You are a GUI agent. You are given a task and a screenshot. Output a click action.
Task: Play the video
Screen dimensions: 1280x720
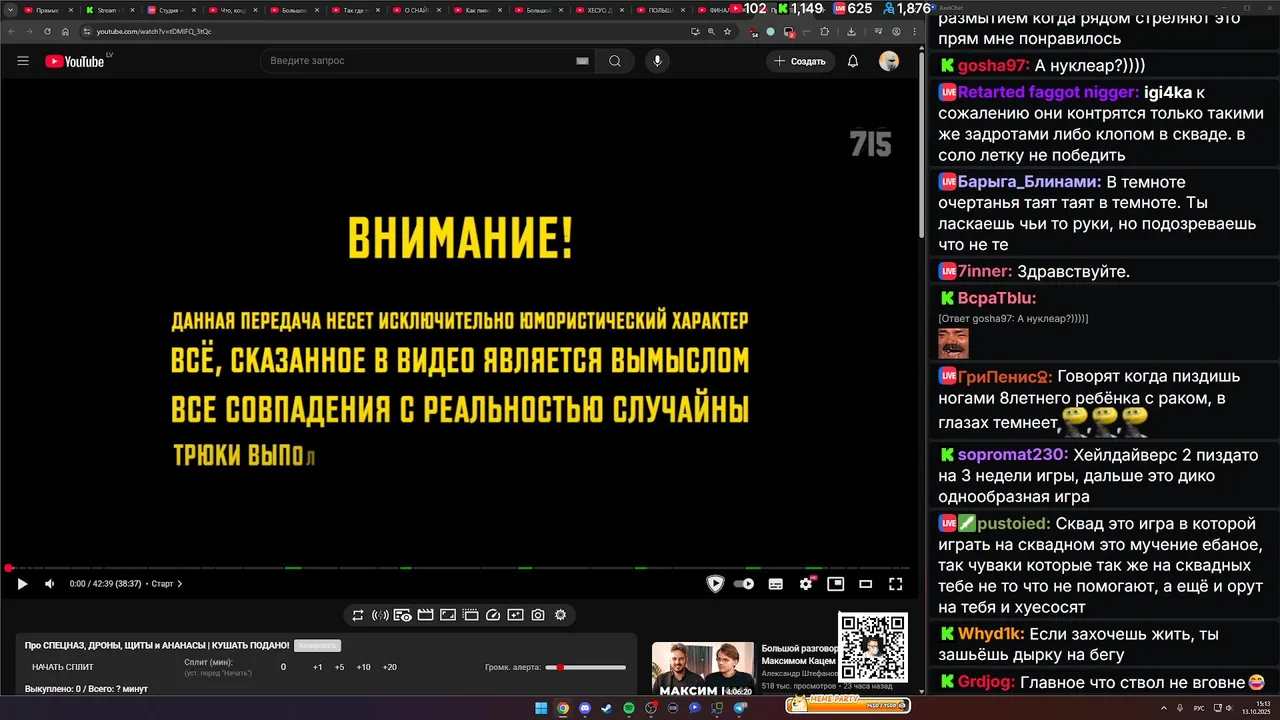click(22, 584)
